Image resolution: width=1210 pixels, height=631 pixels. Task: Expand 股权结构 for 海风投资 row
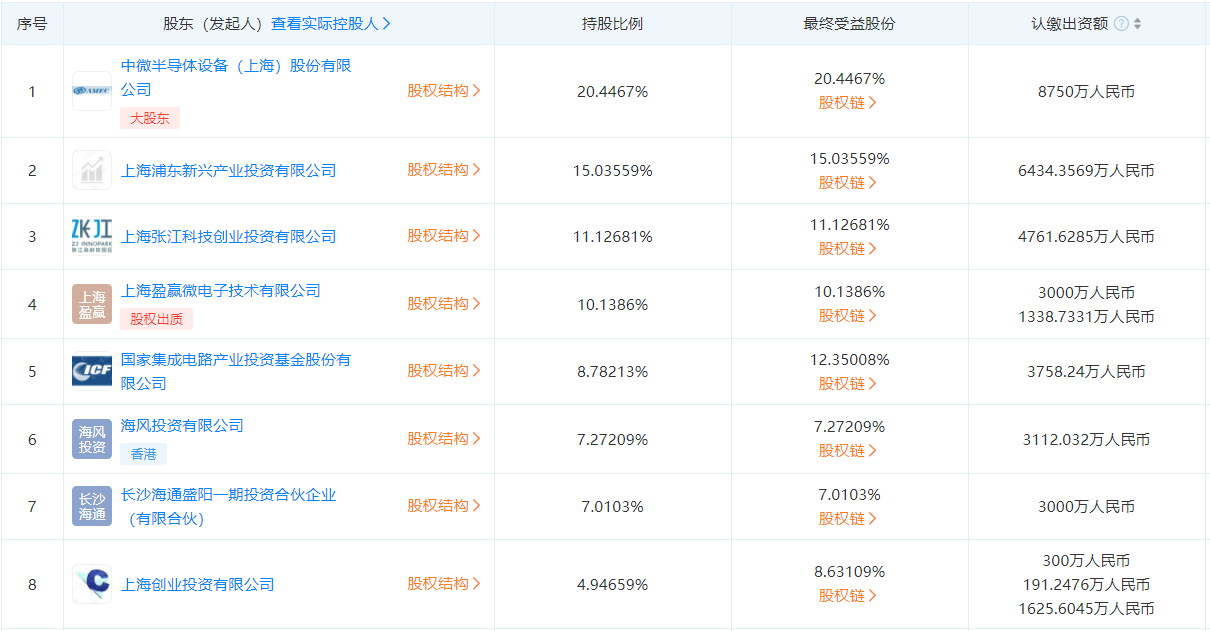[444, 439]
